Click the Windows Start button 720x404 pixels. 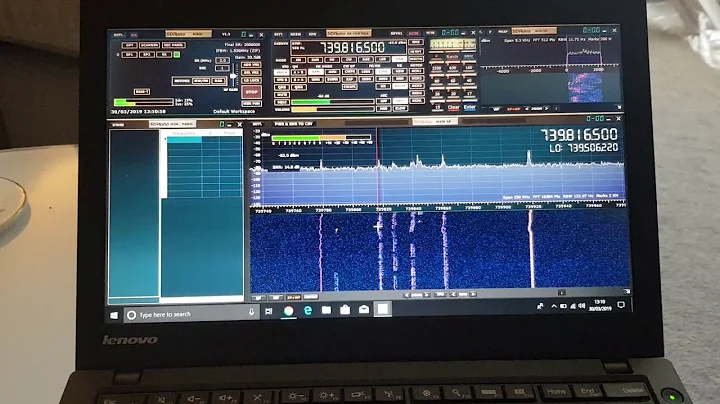click(114, 315)
